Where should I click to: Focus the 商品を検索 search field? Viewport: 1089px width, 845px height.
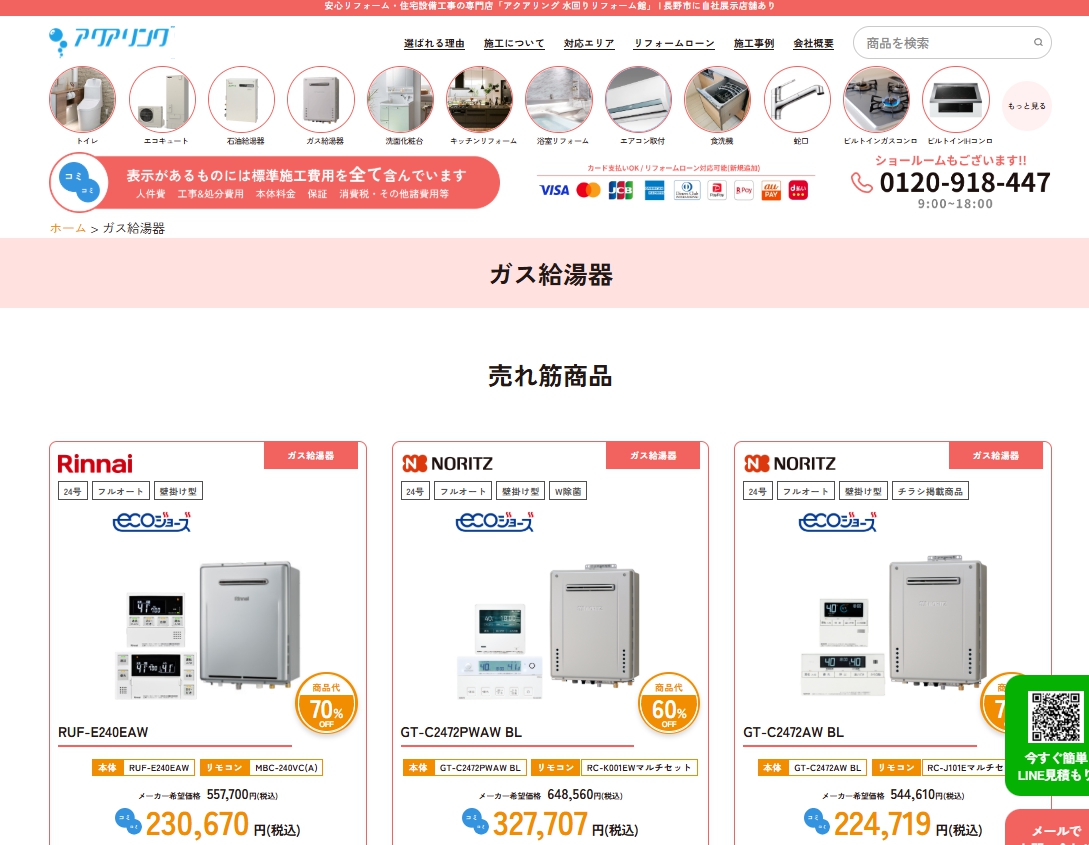(952, 42)
